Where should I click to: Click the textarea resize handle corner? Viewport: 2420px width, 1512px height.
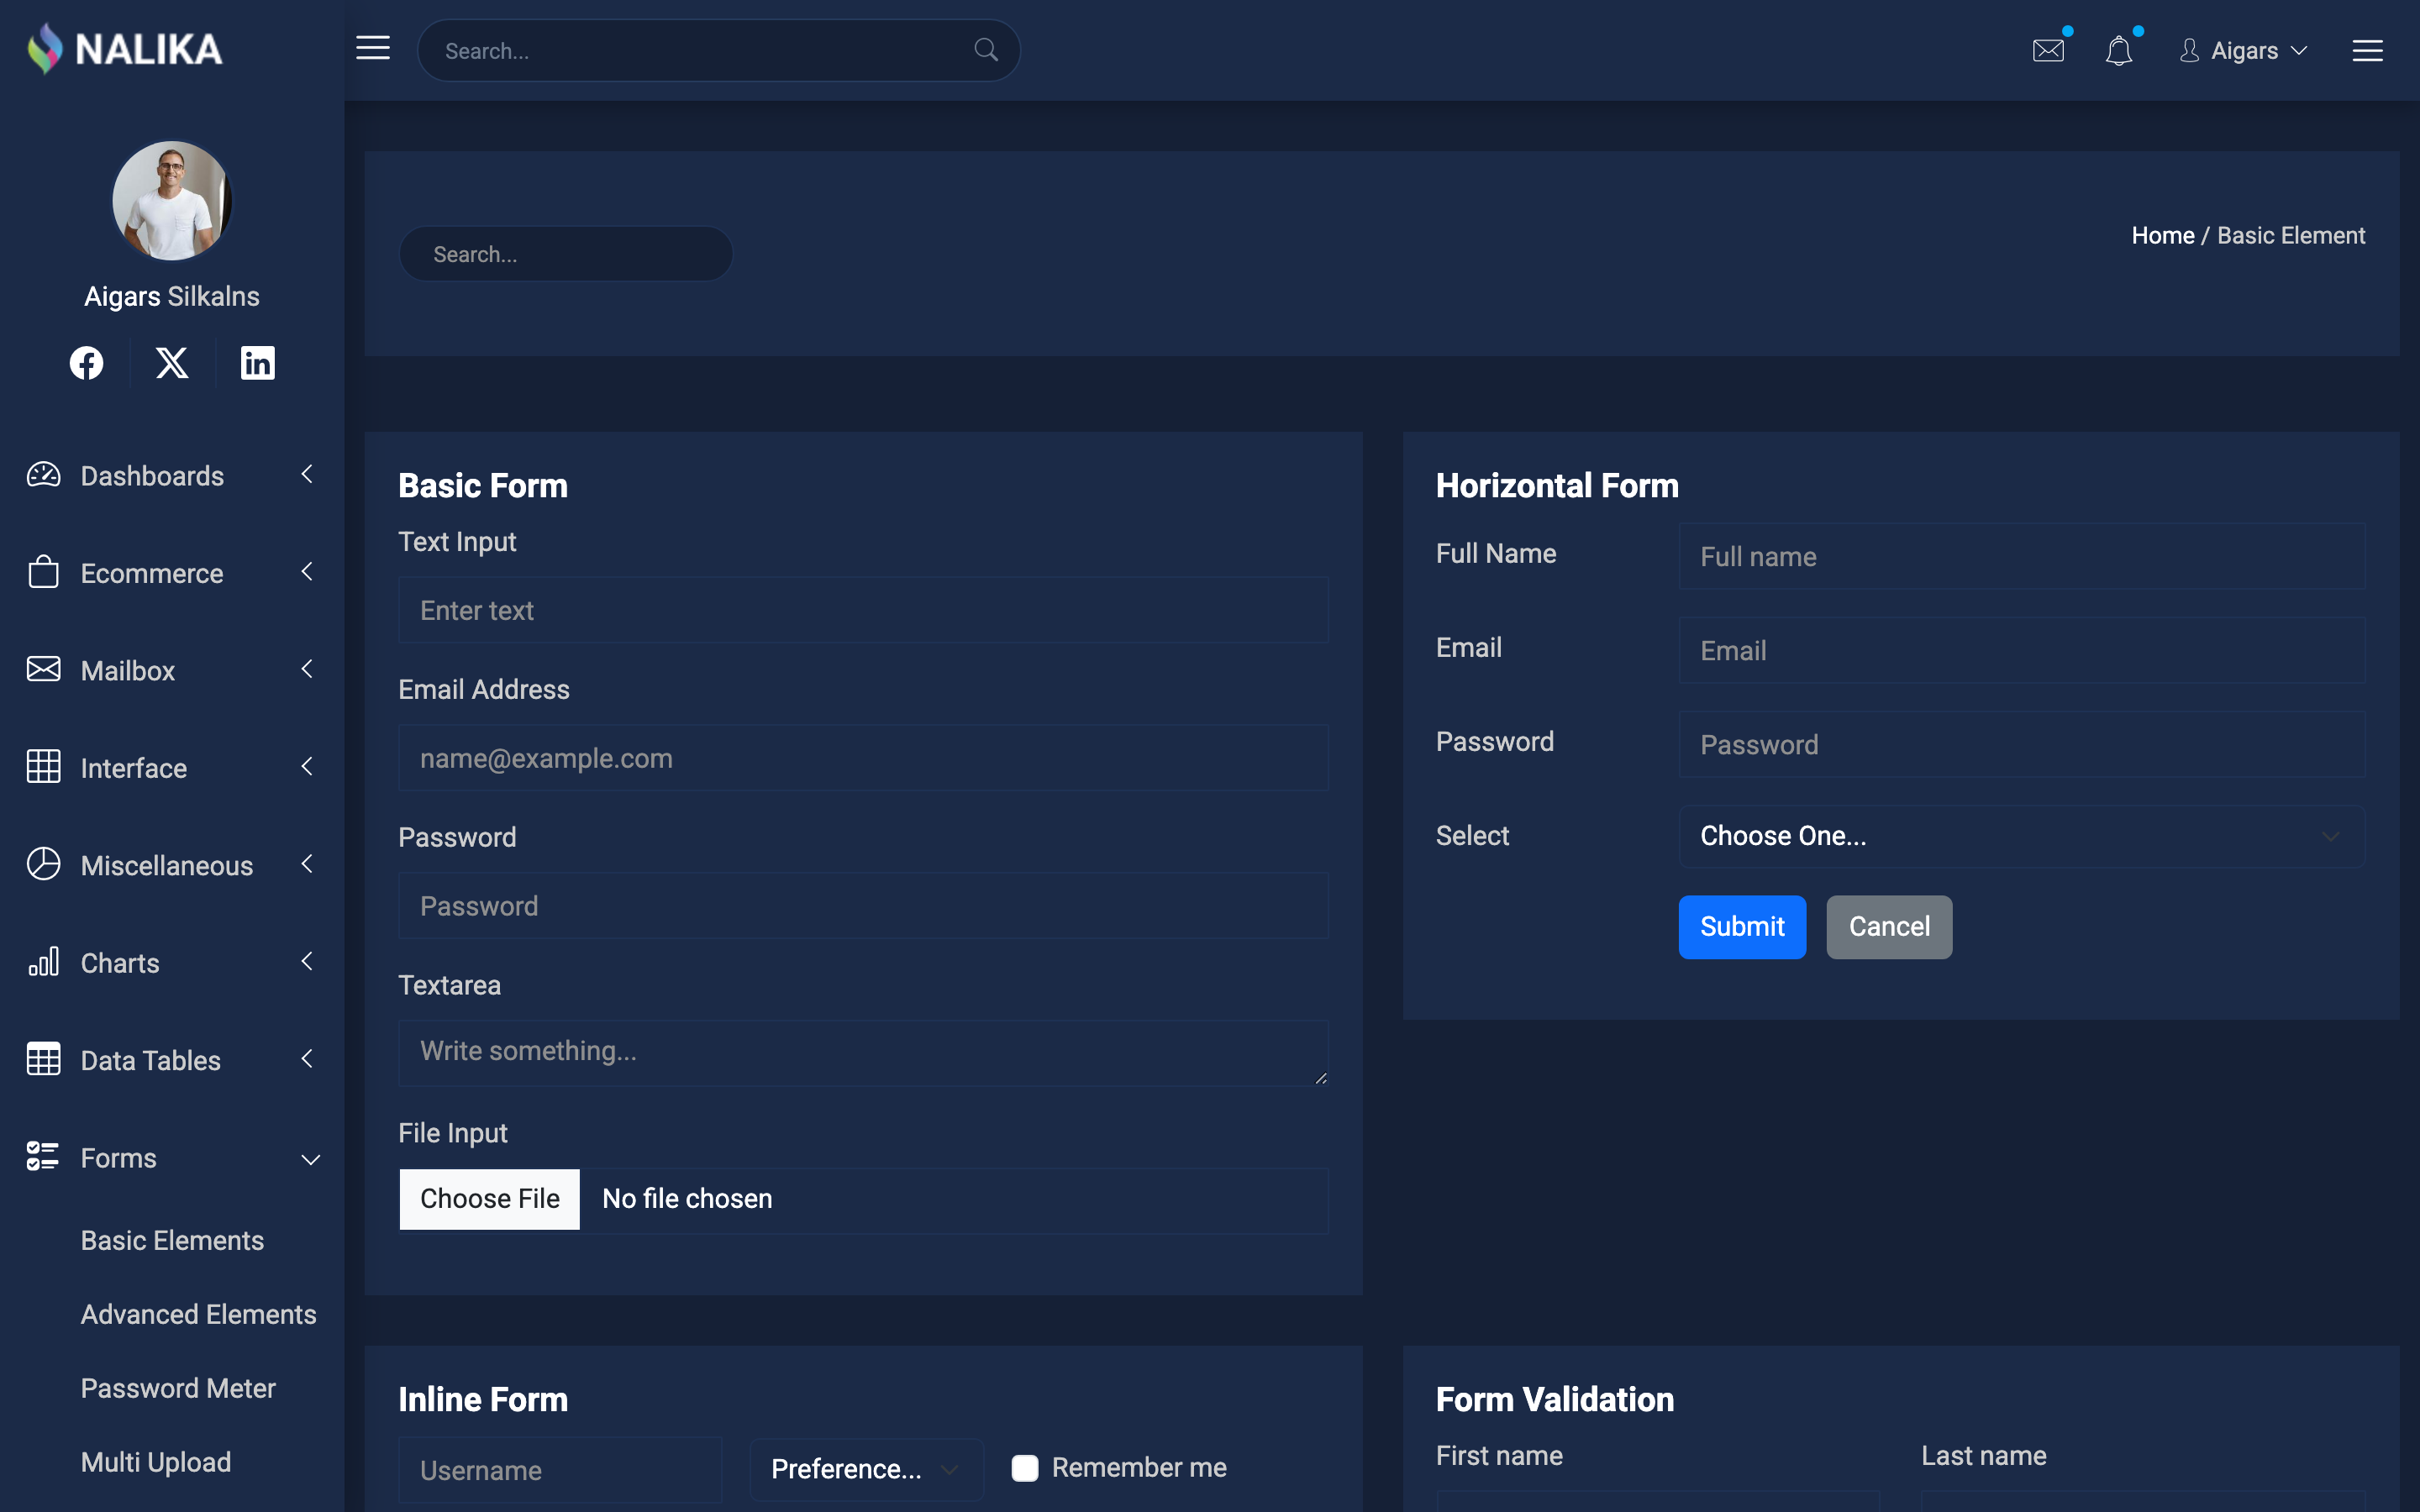click(1320, 1078)
